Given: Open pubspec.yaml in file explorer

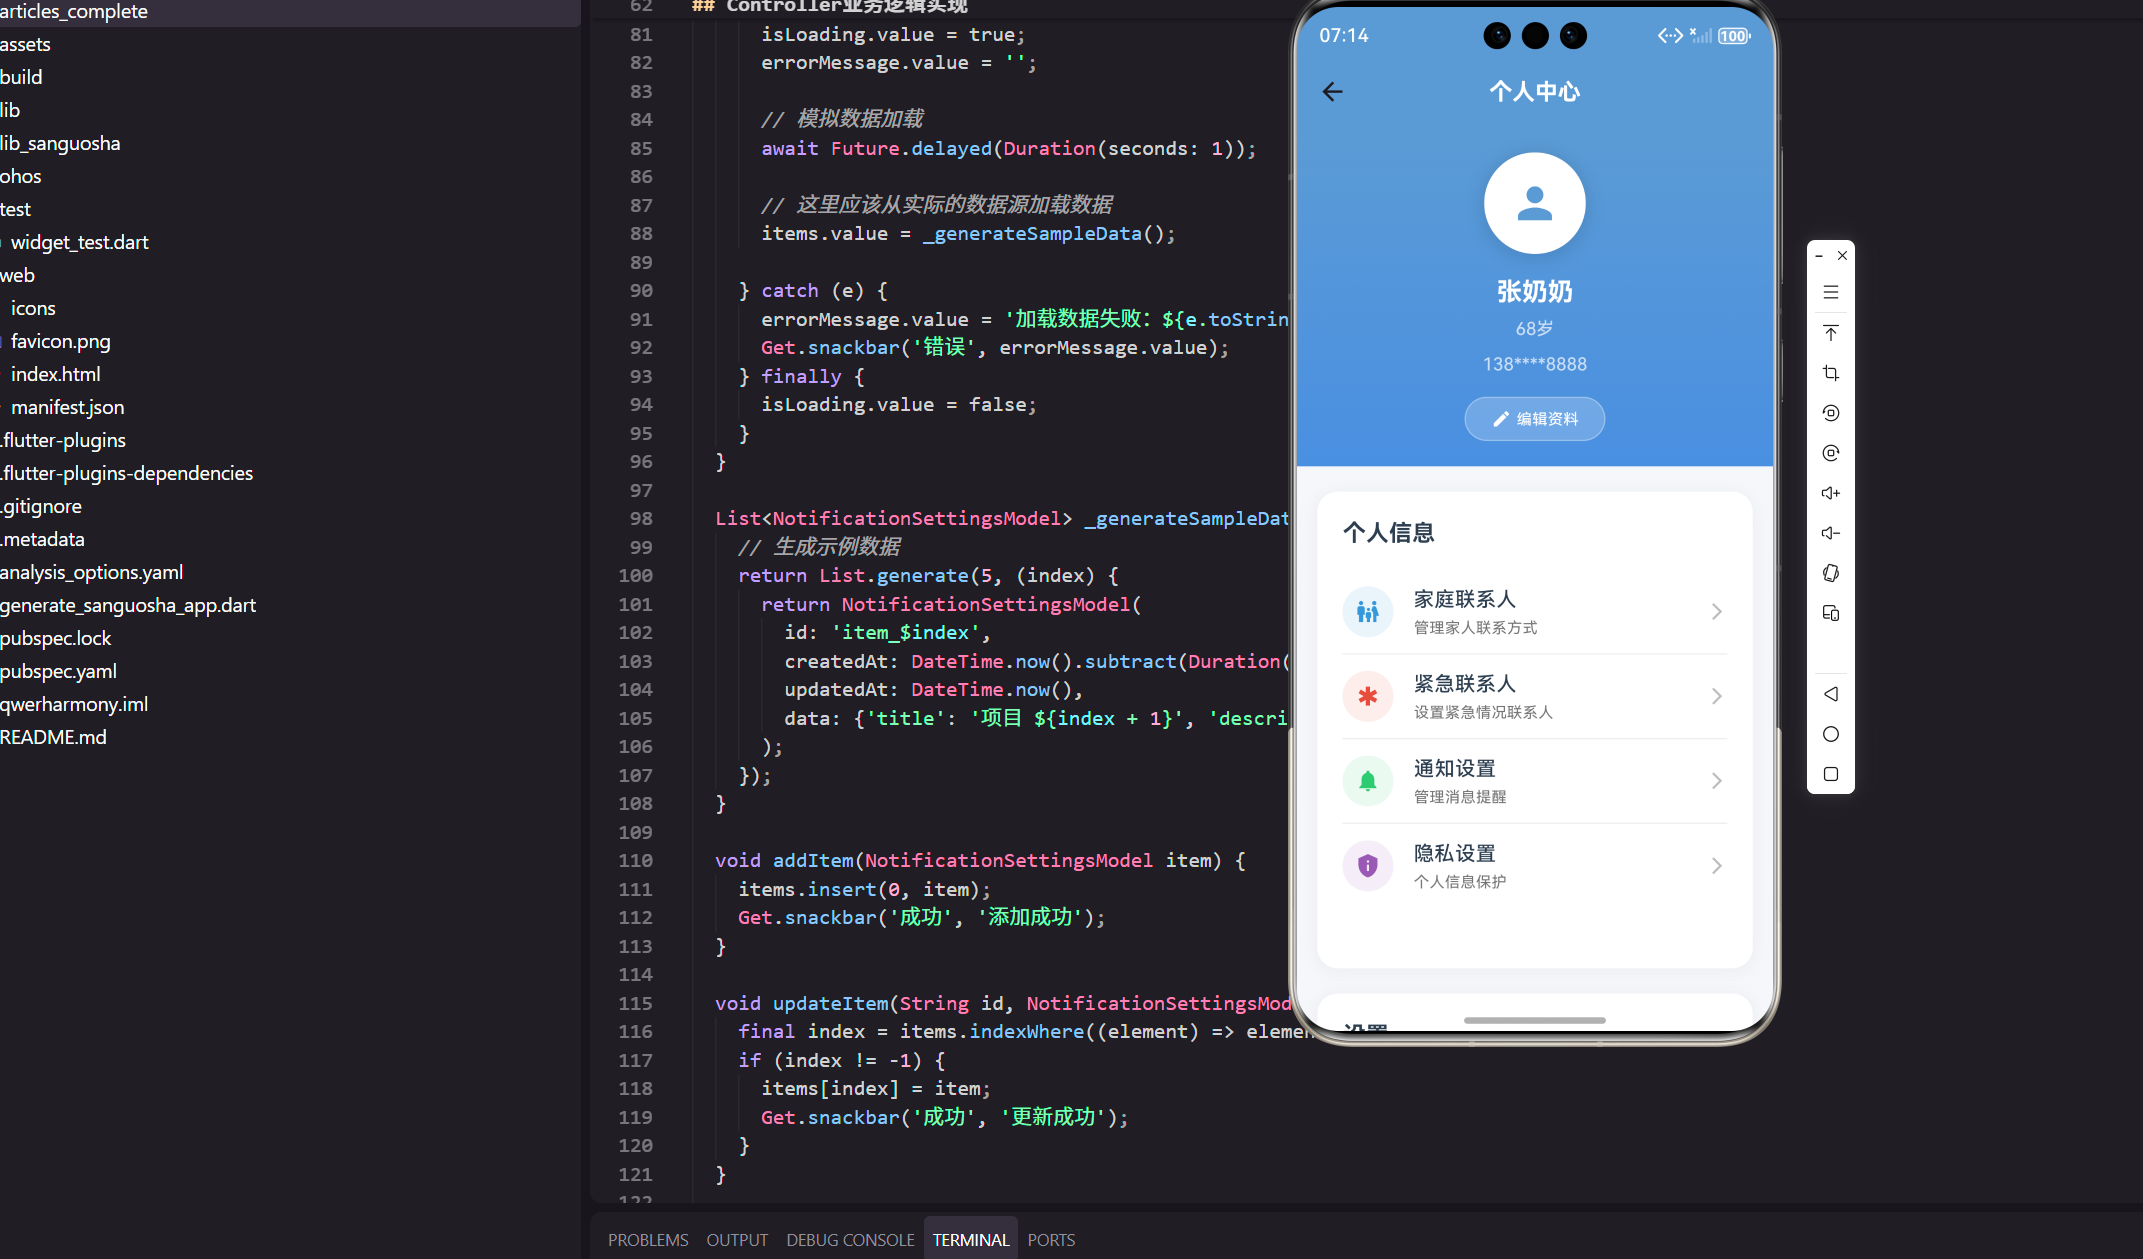Looking at the screenshot, I should (x=58, y=671).
